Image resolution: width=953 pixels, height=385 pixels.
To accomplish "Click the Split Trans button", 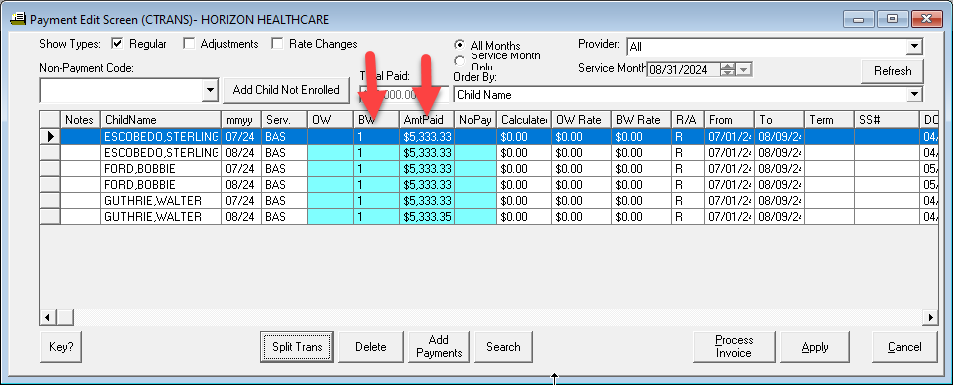I will pos(297,347).
